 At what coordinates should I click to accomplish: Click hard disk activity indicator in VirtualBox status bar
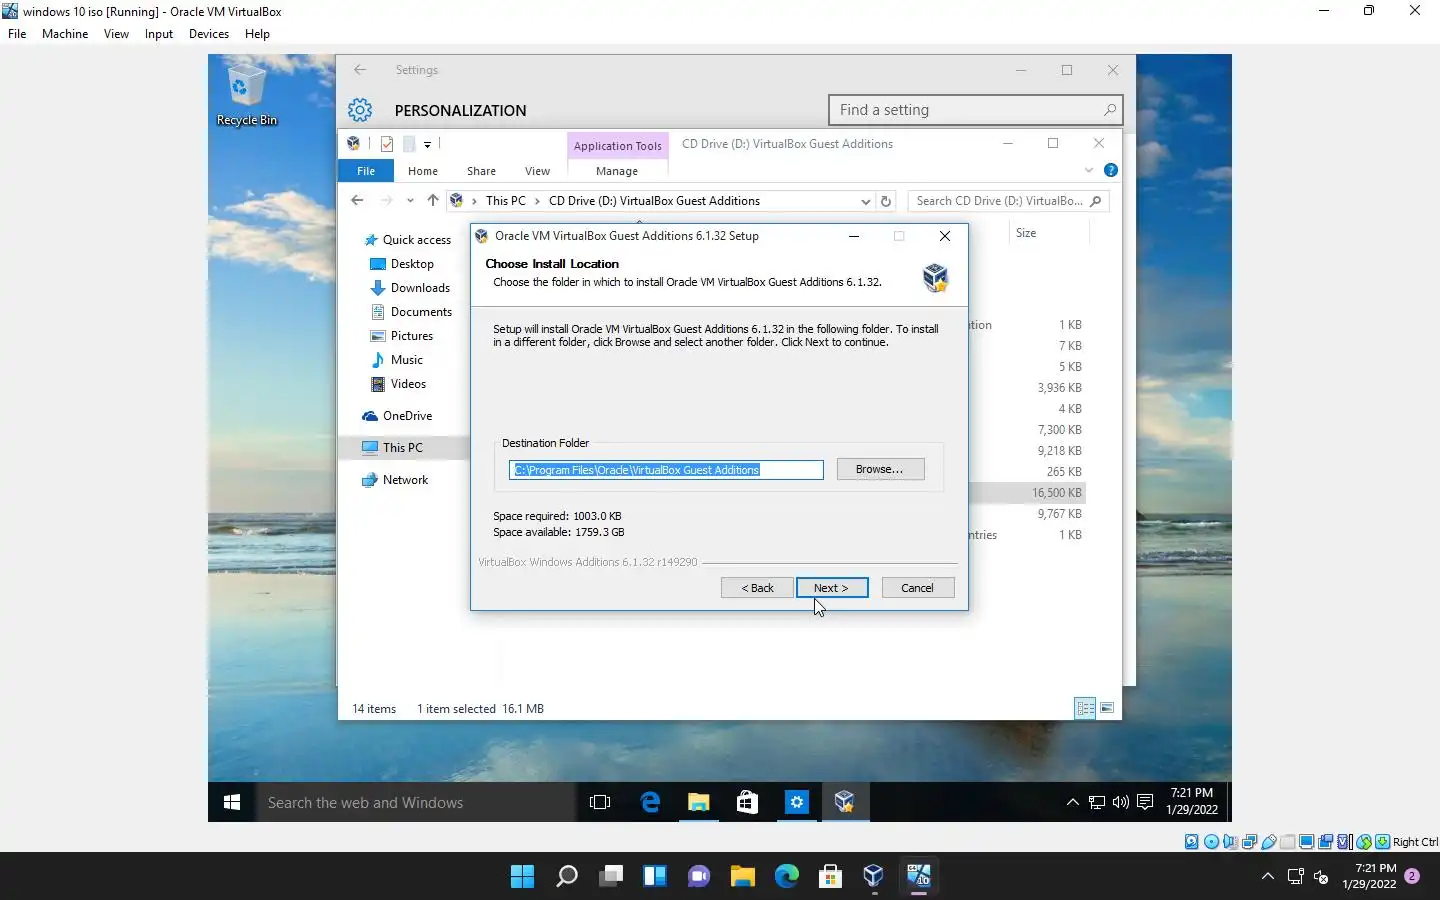(x=1191, y=842)
